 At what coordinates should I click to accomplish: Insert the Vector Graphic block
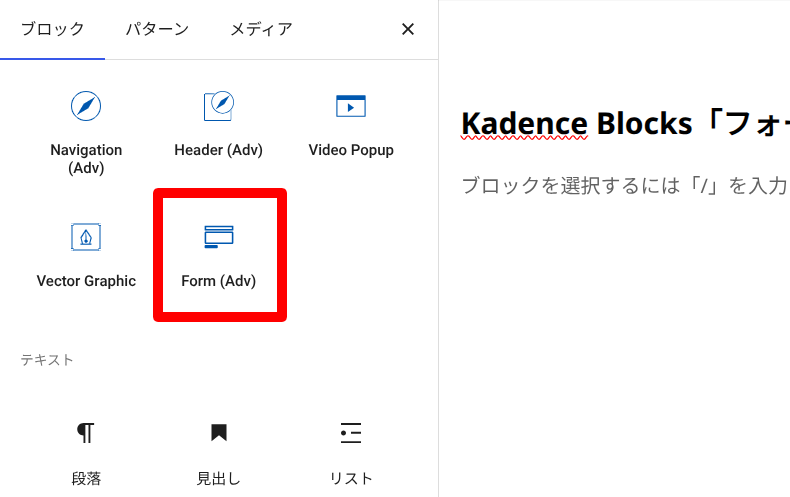pyautogui.click(x=86, y=255)
